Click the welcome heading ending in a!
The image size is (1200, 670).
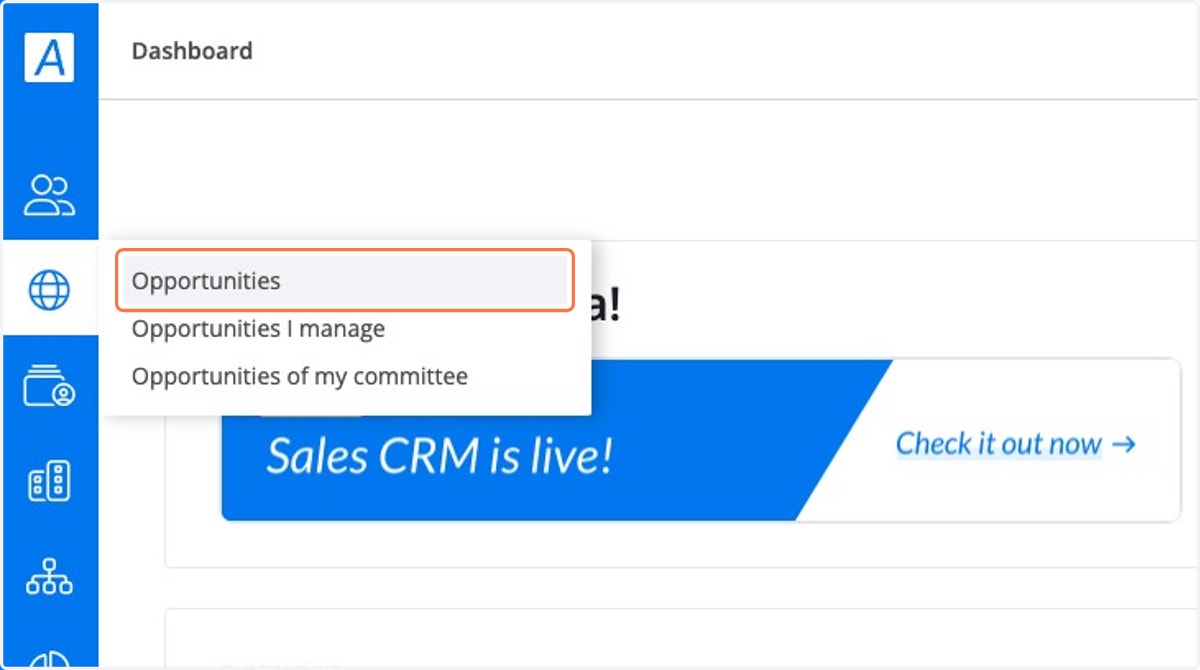point(608,306)
